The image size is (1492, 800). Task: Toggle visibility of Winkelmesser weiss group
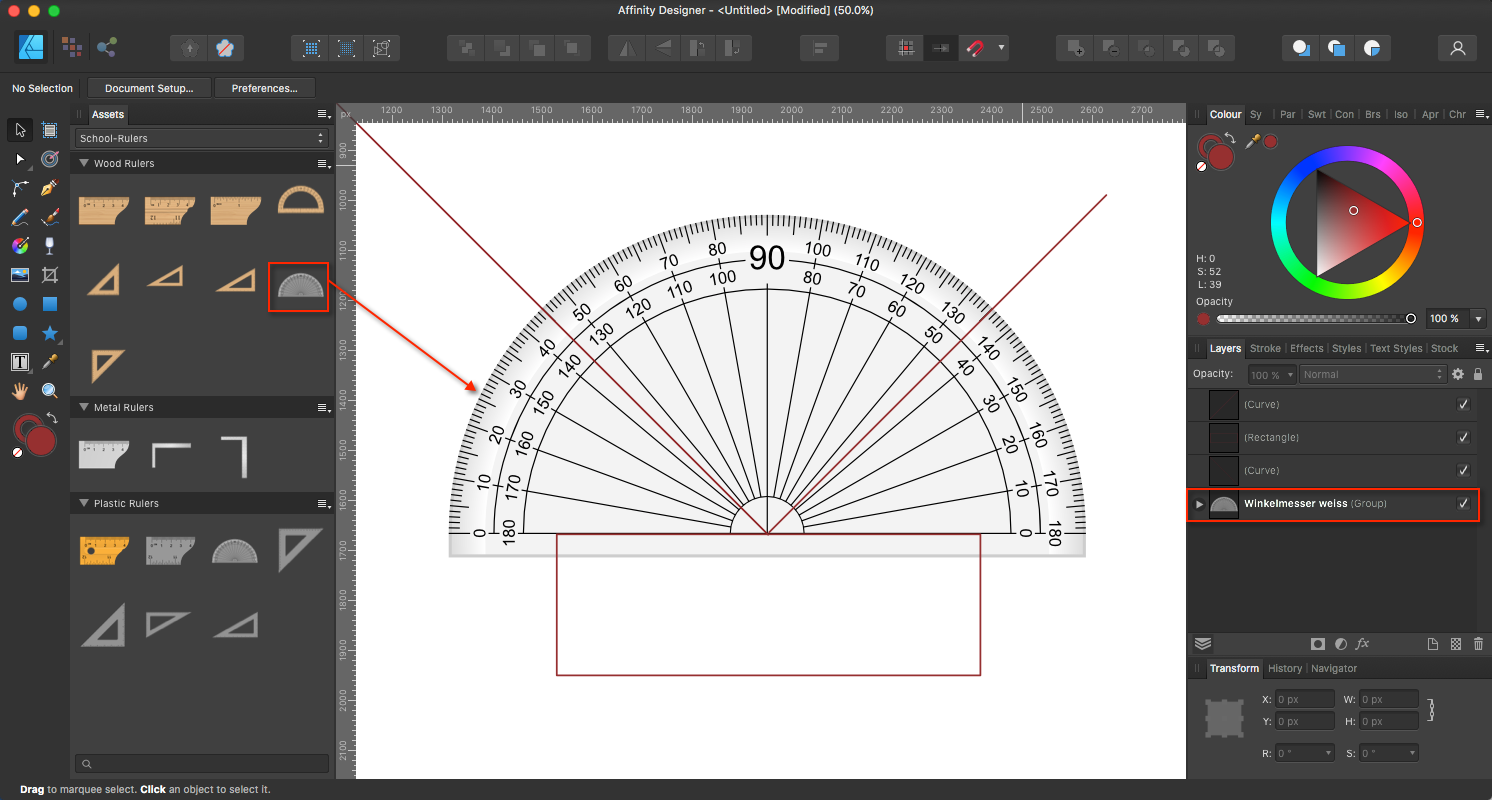pyautogui.click(x=1463, y=504)
